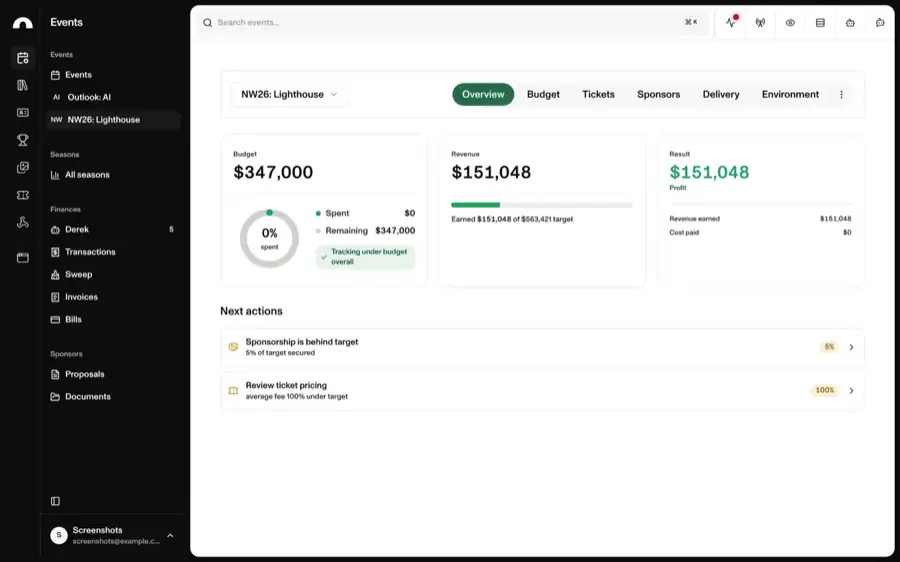Screen dimensions: 900x562
Task: Select NW26: Lighthouse in sidebar
Action: point(114,119)
